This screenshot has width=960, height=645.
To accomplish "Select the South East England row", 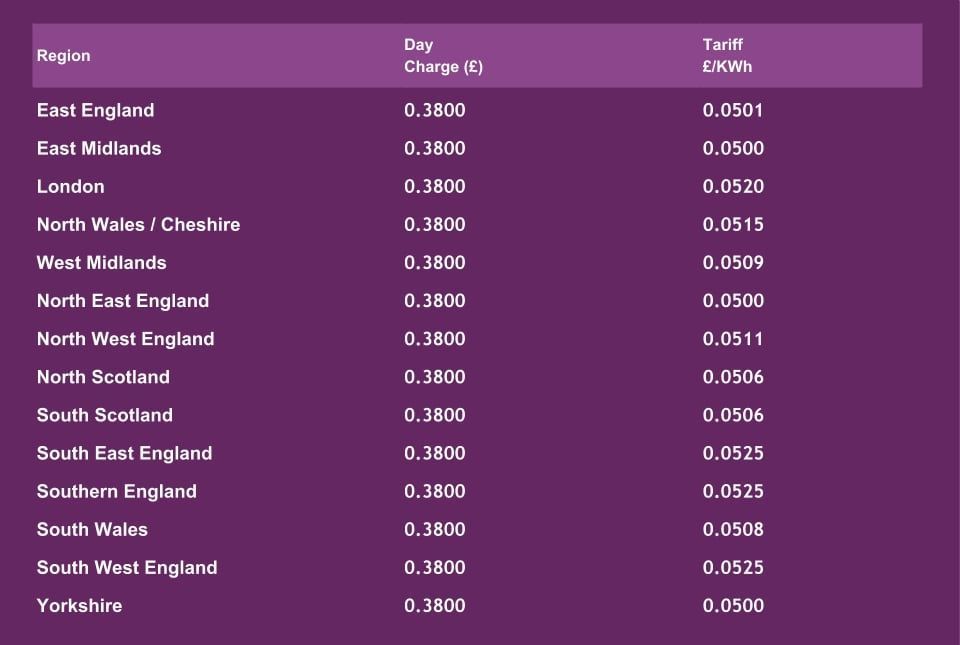I will tap(125, 453).
